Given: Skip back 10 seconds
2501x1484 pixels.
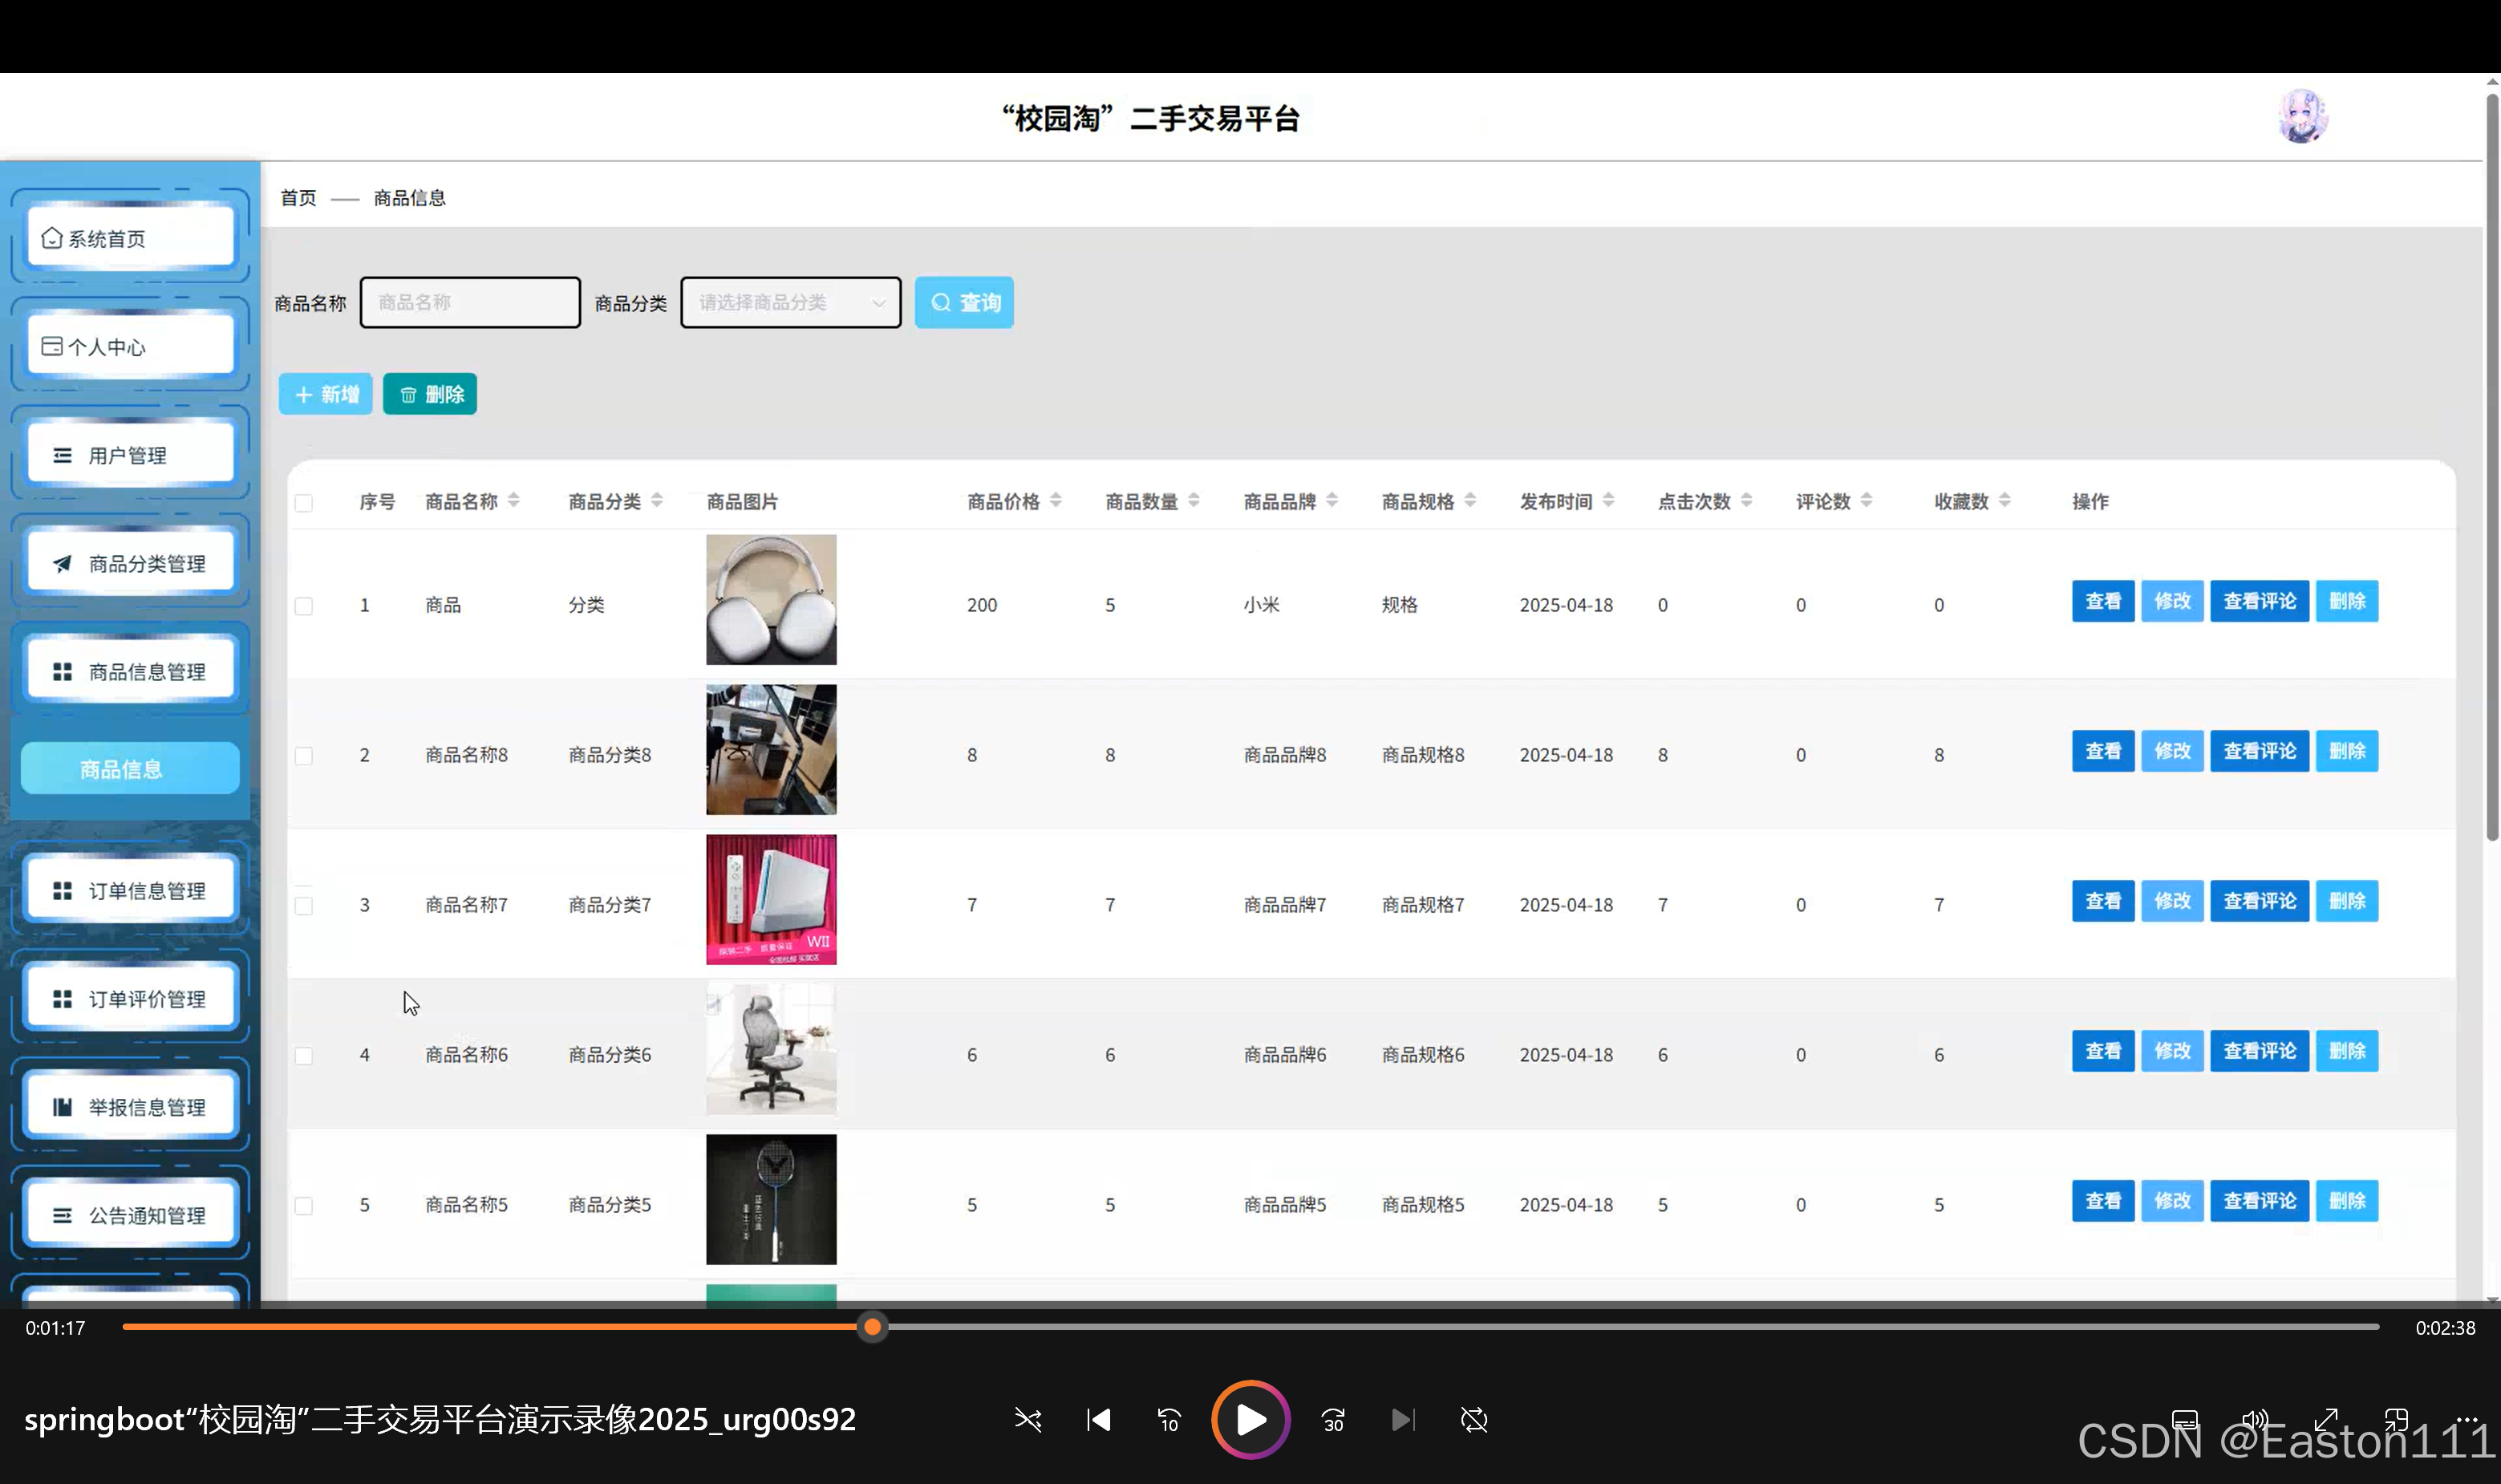Looking at the screenshot, I should (x=1169, y=1420).
